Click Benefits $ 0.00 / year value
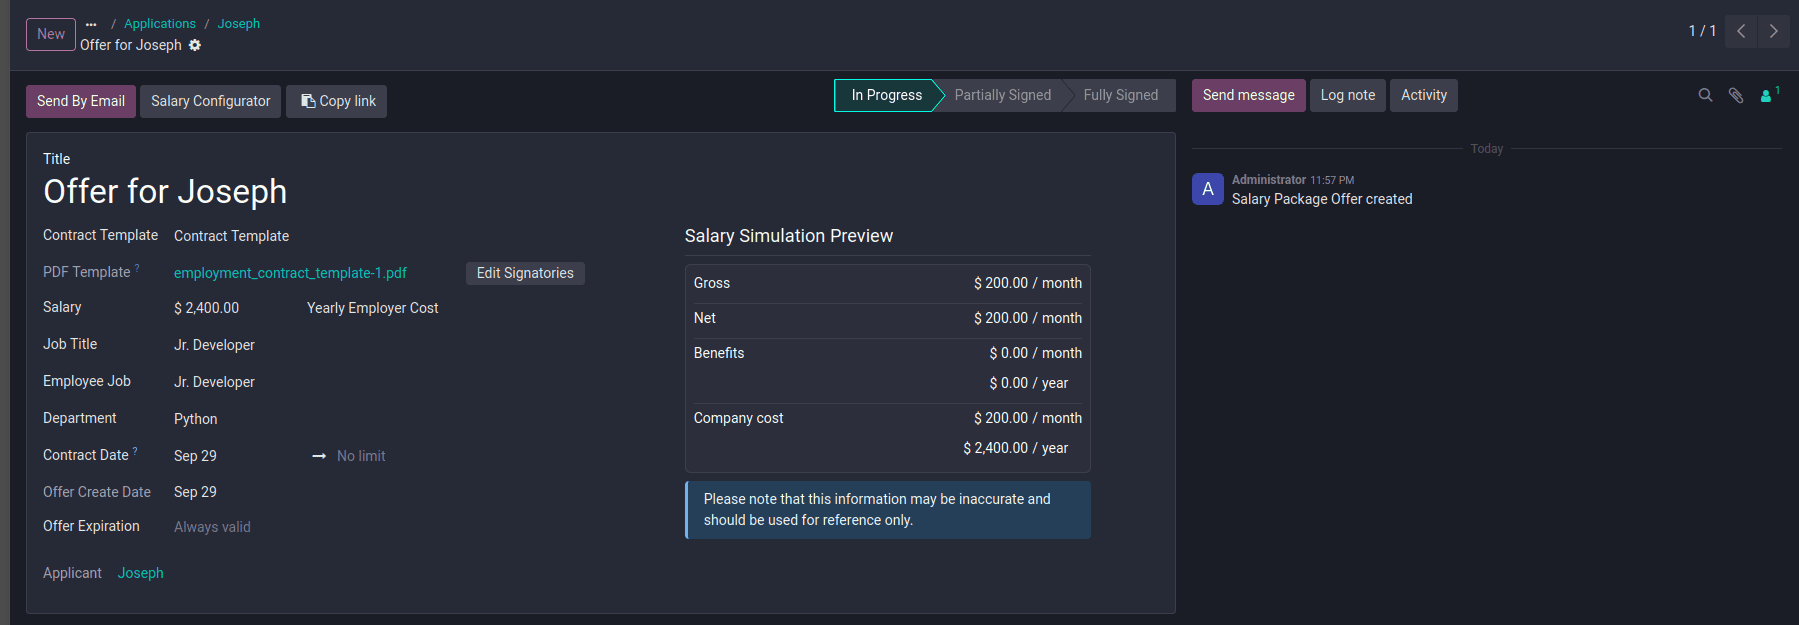Screen dimensions: 1799x625 1029,383
